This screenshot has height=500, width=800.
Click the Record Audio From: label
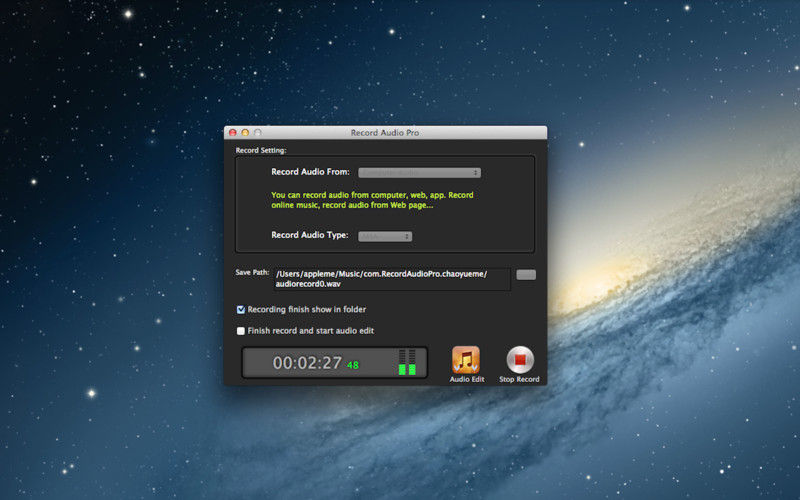(310, 172)
